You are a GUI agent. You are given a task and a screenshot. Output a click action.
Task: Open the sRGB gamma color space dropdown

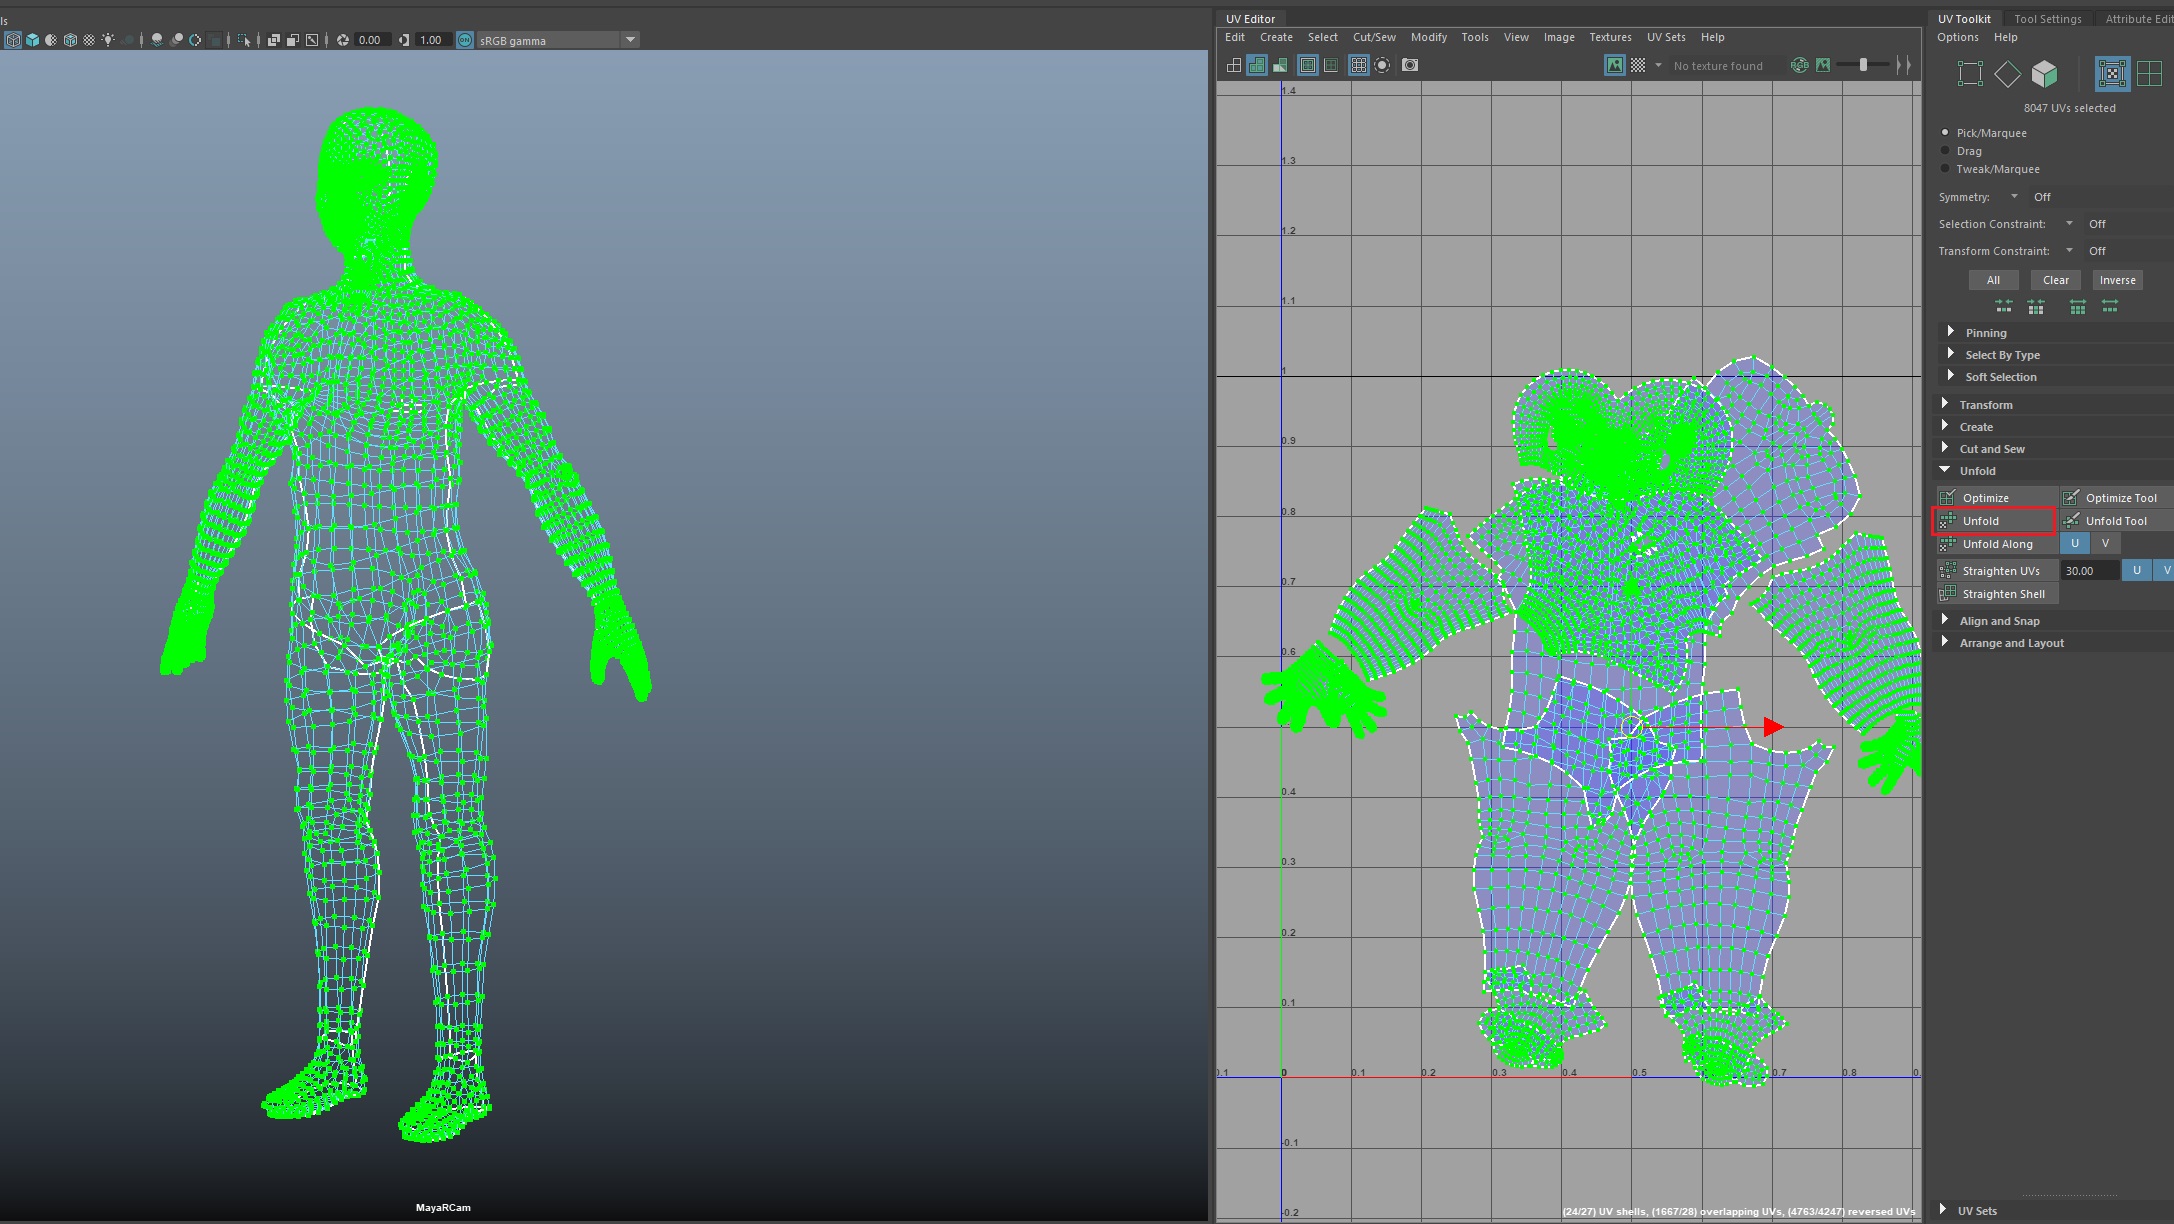630,40
